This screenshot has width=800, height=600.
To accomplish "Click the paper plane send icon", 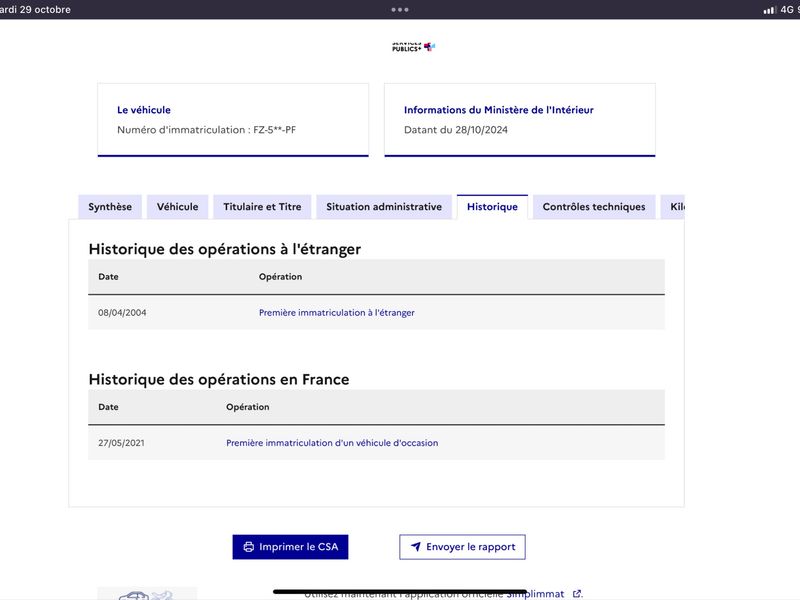I will coord(416,546).
